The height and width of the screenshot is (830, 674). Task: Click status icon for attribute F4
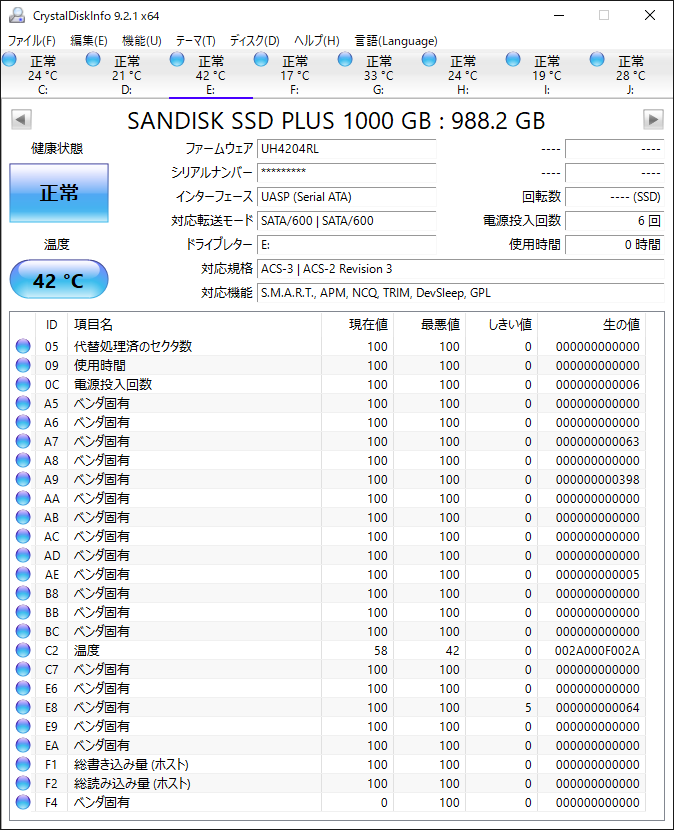coord(23,802)
